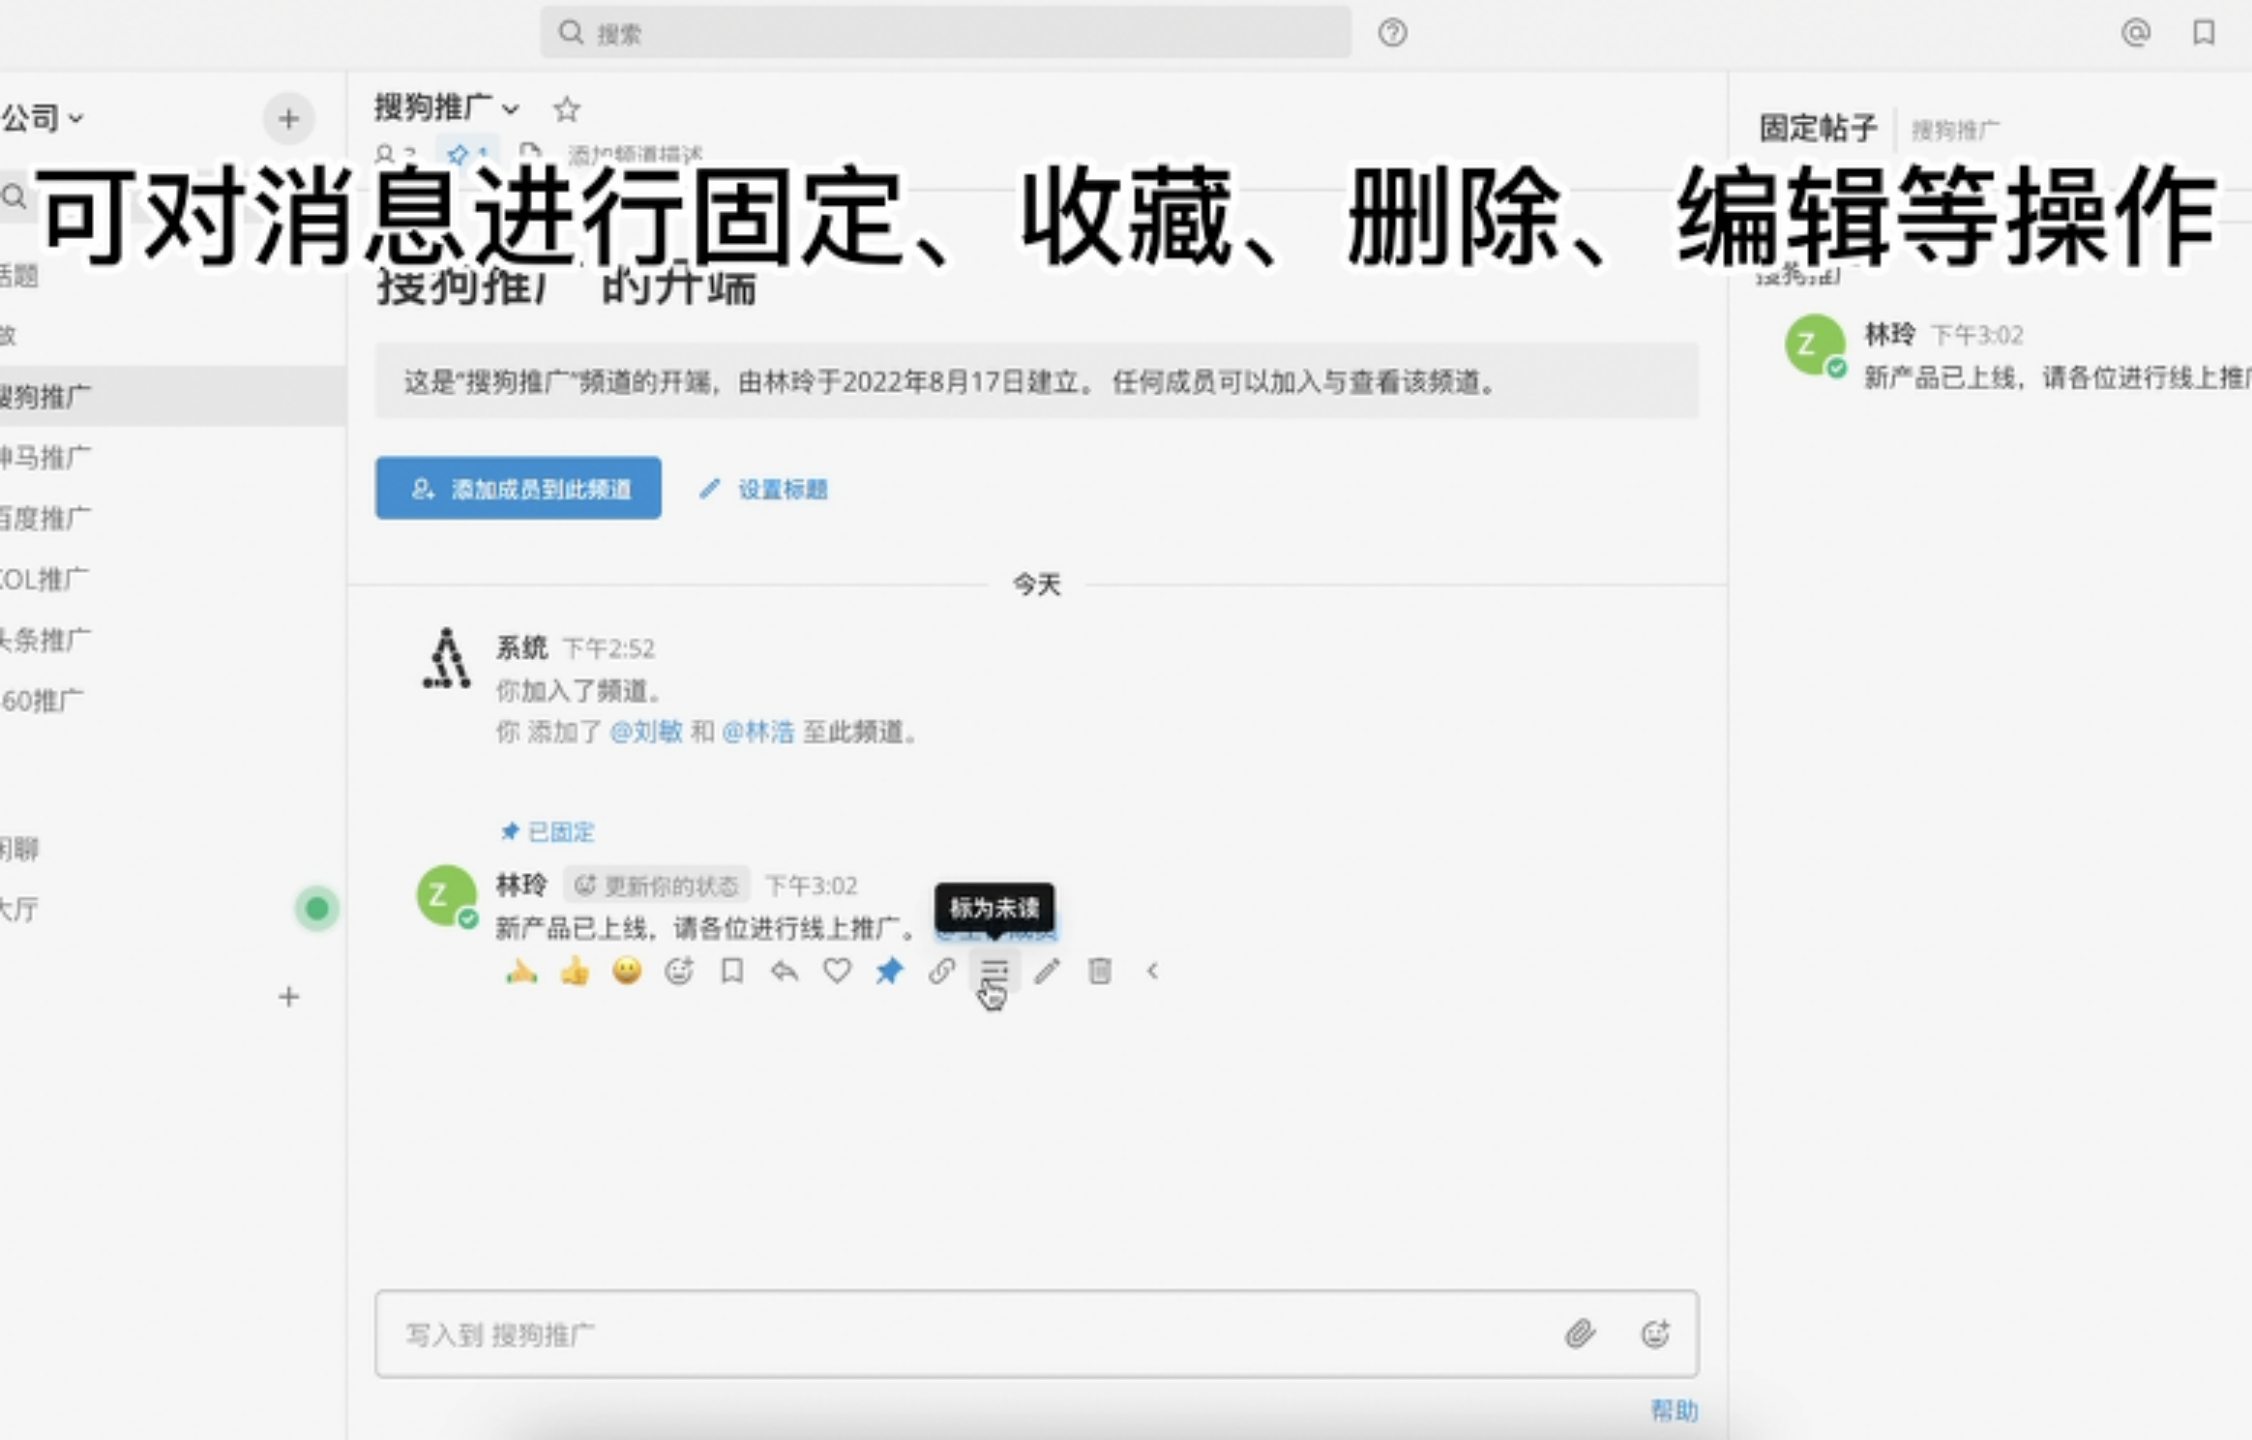The width and height of the screenshot is (2252, 1440).
Task: Copy message link with chain icon
Action: [942, 971]
